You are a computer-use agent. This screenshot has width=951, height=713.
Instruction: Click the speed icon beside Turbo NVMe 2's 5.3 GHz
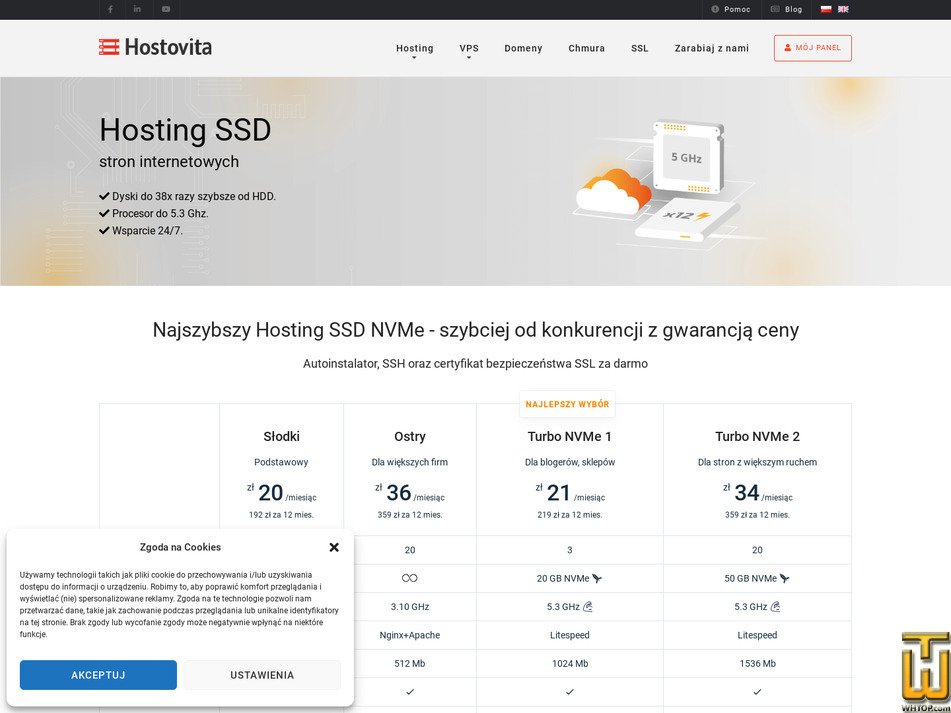(775, 606)
